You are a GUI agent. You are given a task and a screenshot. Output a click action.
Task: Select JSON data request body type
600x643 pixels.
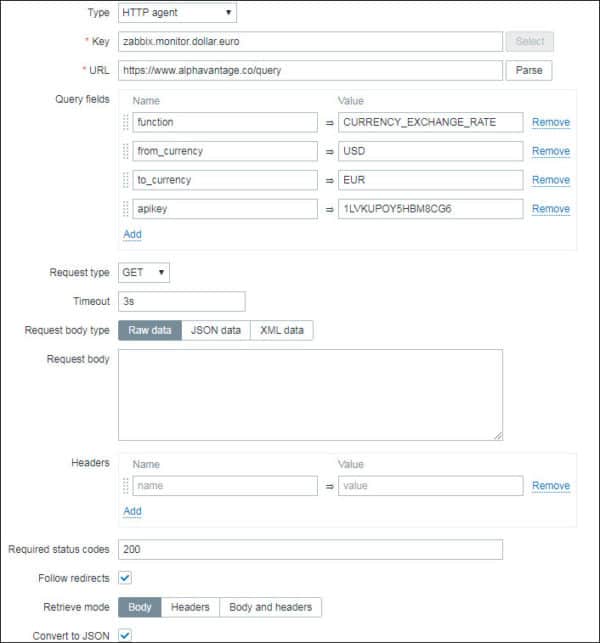[215, 331]
